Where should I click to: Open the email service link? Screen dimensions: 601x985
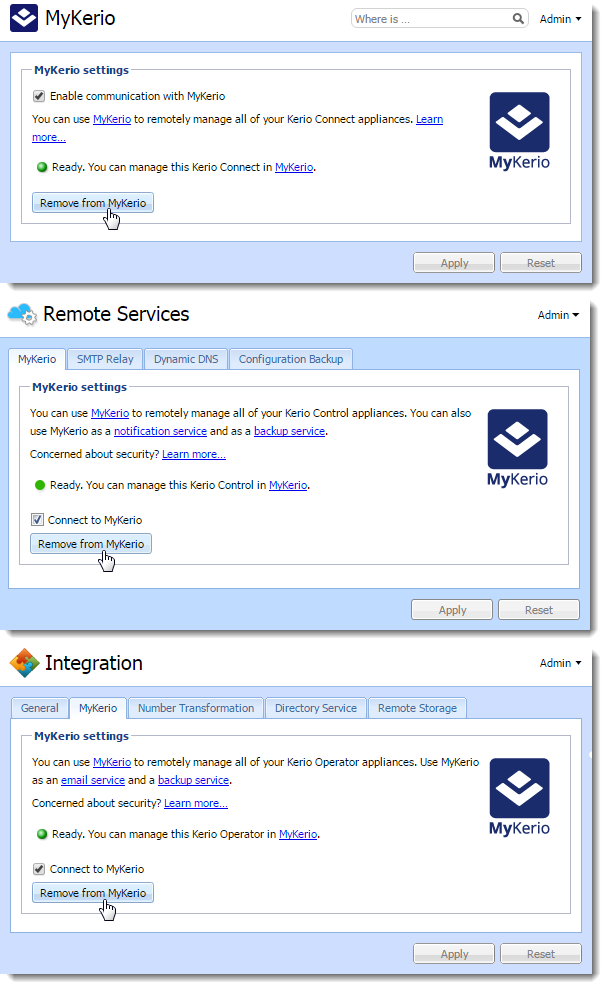coord(93,780)
